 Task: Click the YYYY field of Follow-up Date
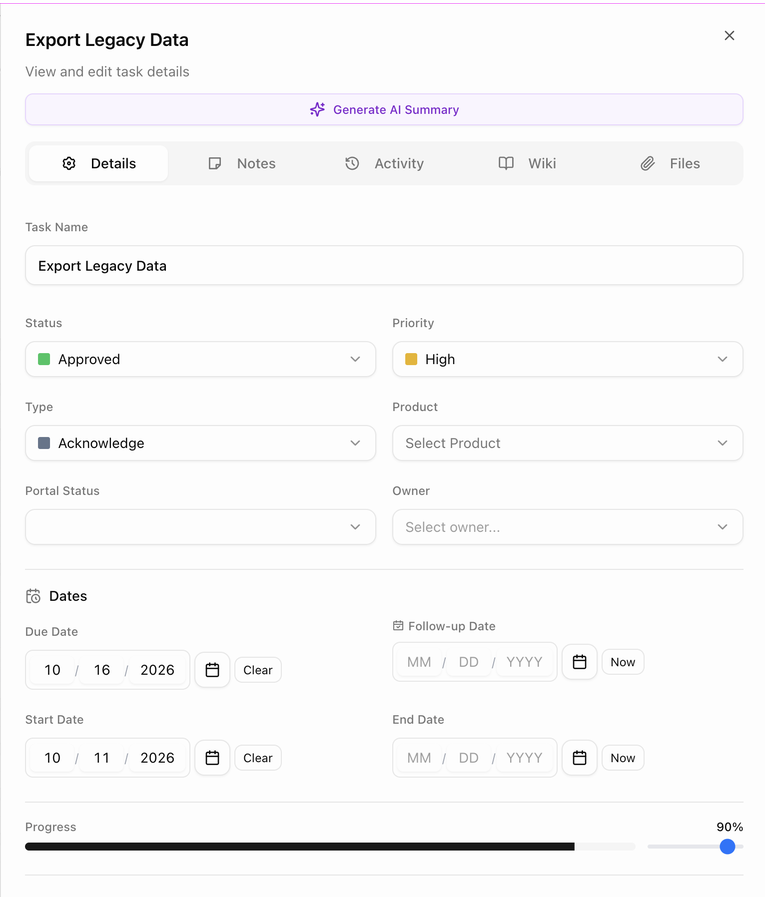click(524, 662)
